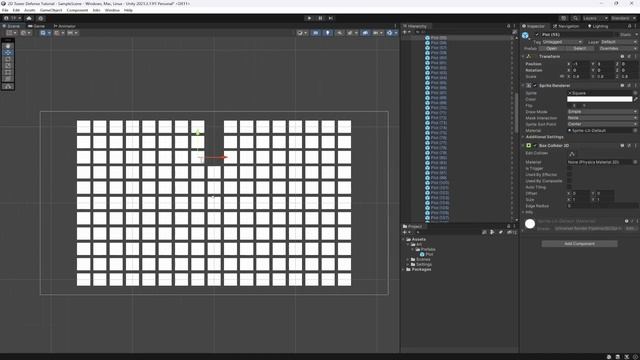Open Transform component help icon
640x360 pixels.
[622, 56]
